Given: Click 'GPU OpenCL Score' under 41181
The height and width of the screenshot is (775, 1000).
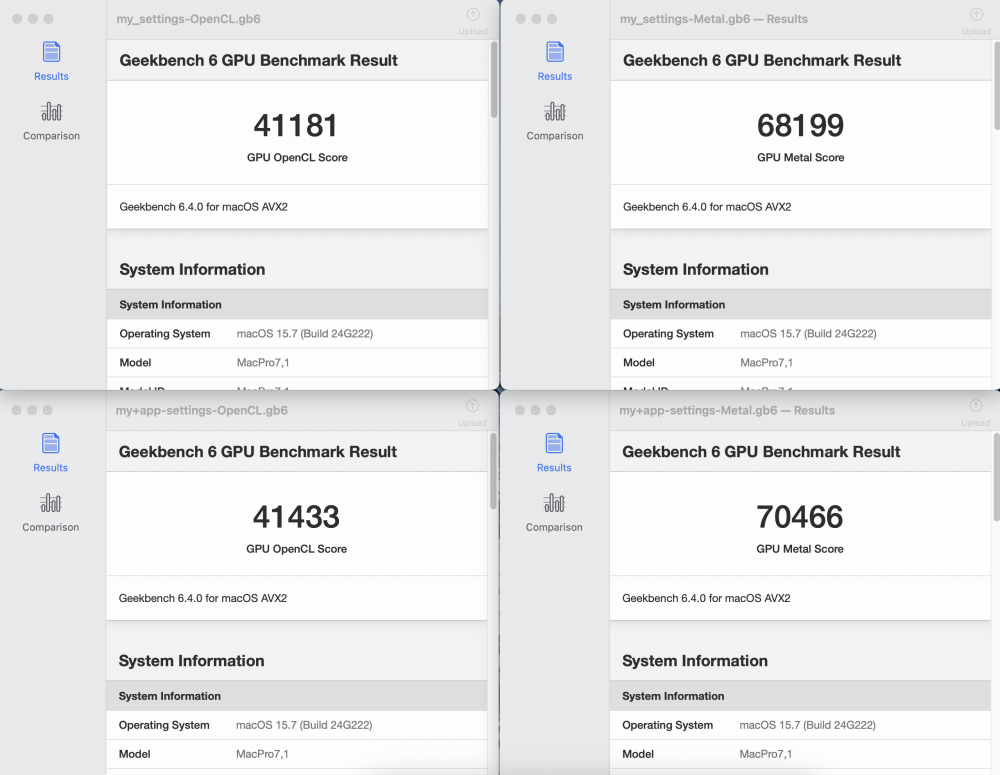Looking at the screenshot, I should click(297, 158).
